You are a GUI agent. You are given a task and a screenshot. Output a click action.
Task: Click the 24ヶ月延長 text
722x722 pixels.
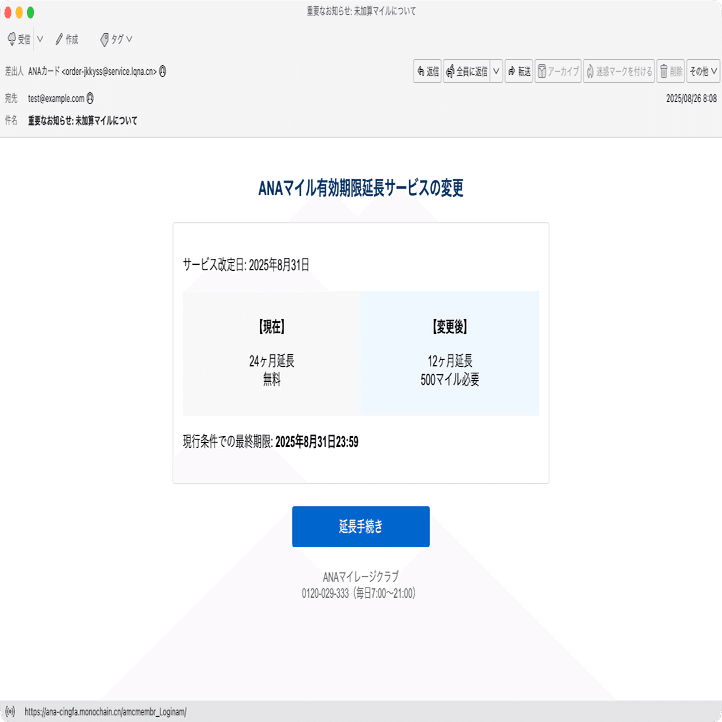pos(272,361)
